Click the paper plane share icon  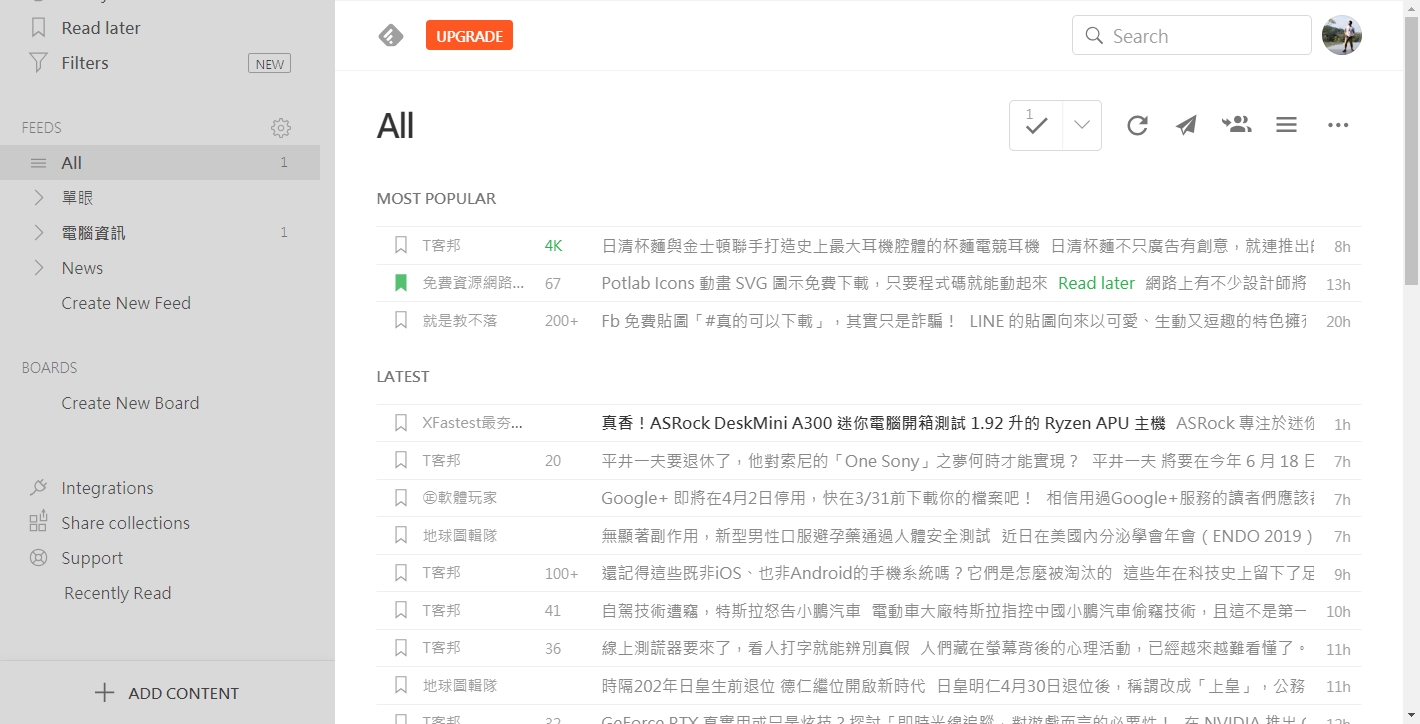(x=1186, y=125)
